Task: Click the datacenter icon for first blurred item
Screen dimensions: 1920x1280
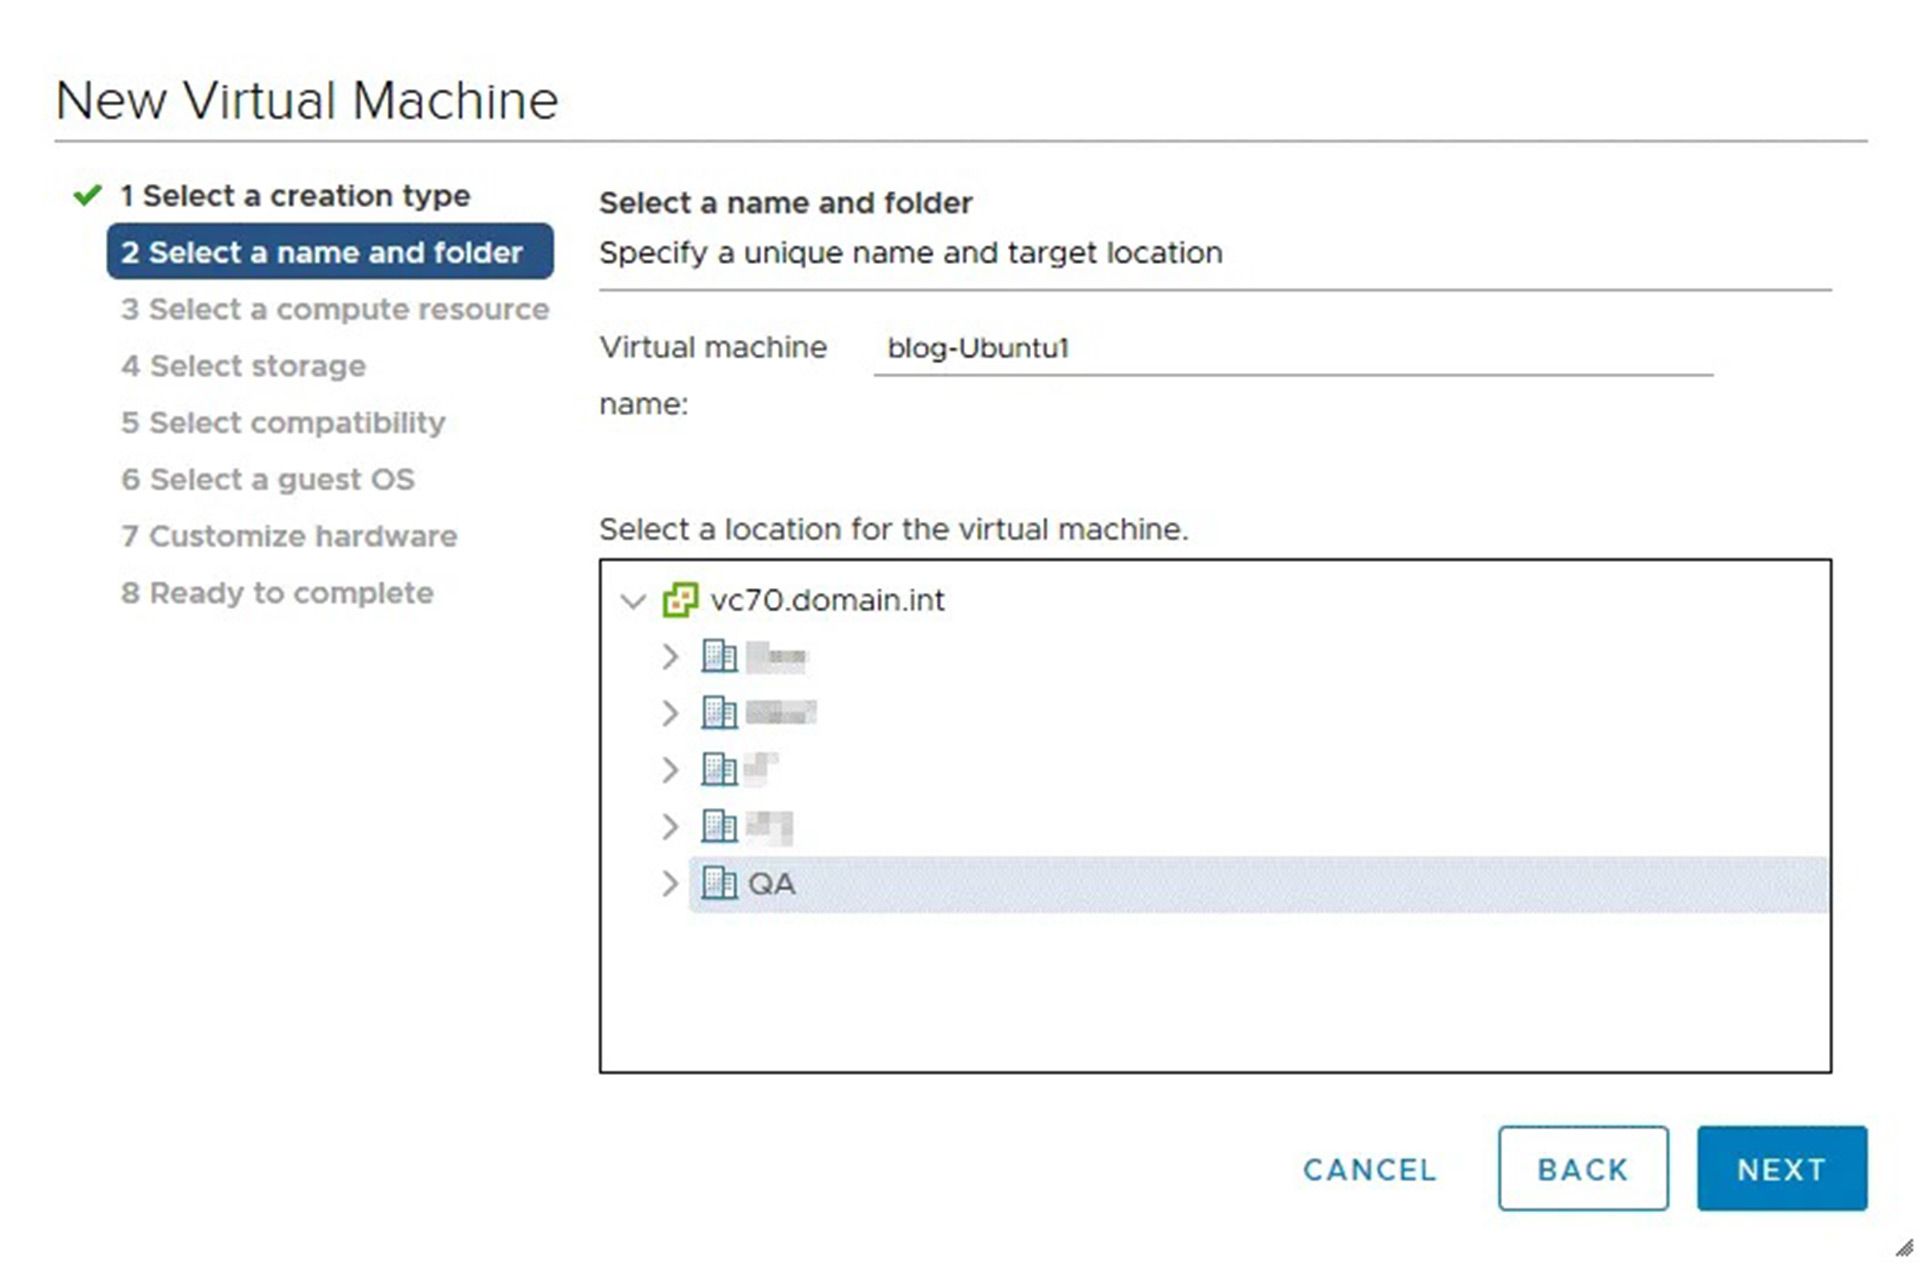Action: point(717,656)
